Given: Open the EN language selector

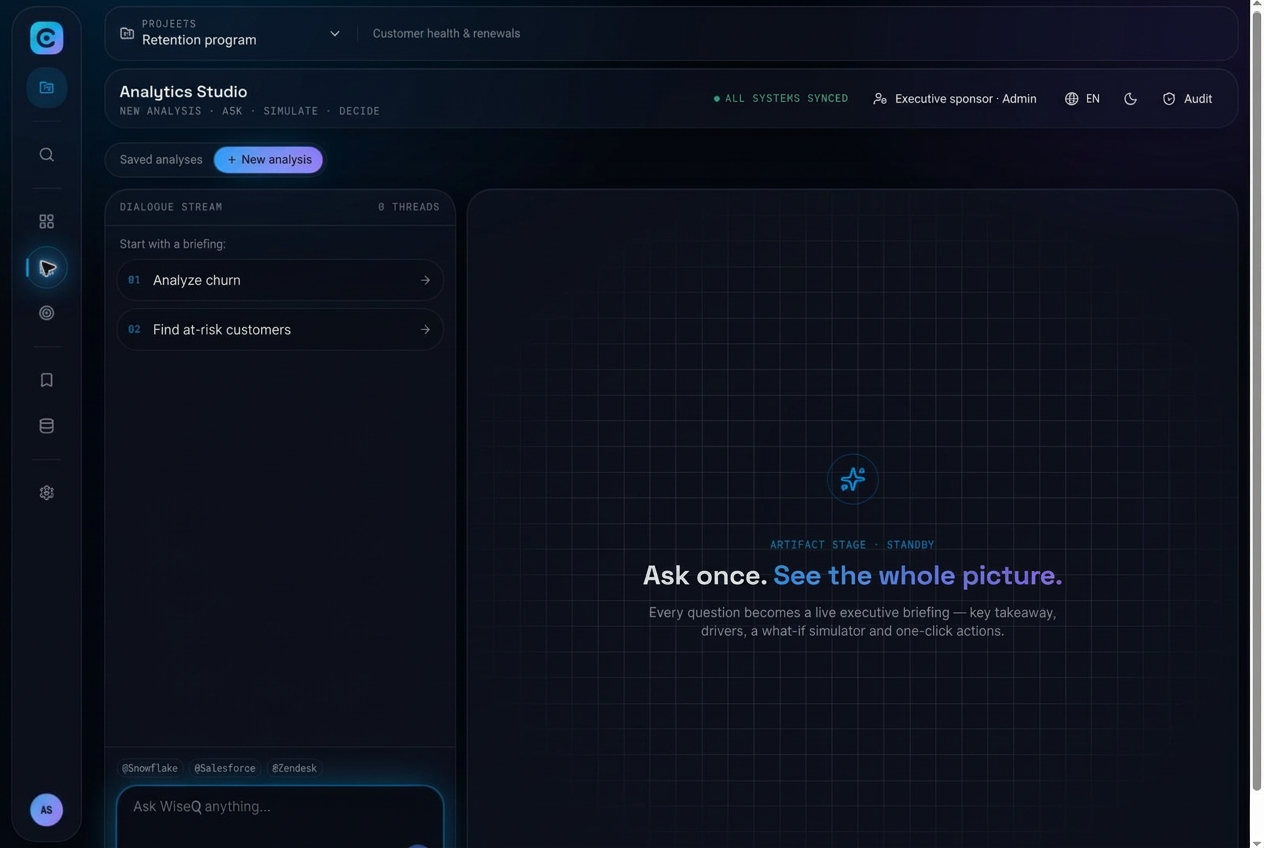Looking at the screenshot, I should [x=1082, y=99].
